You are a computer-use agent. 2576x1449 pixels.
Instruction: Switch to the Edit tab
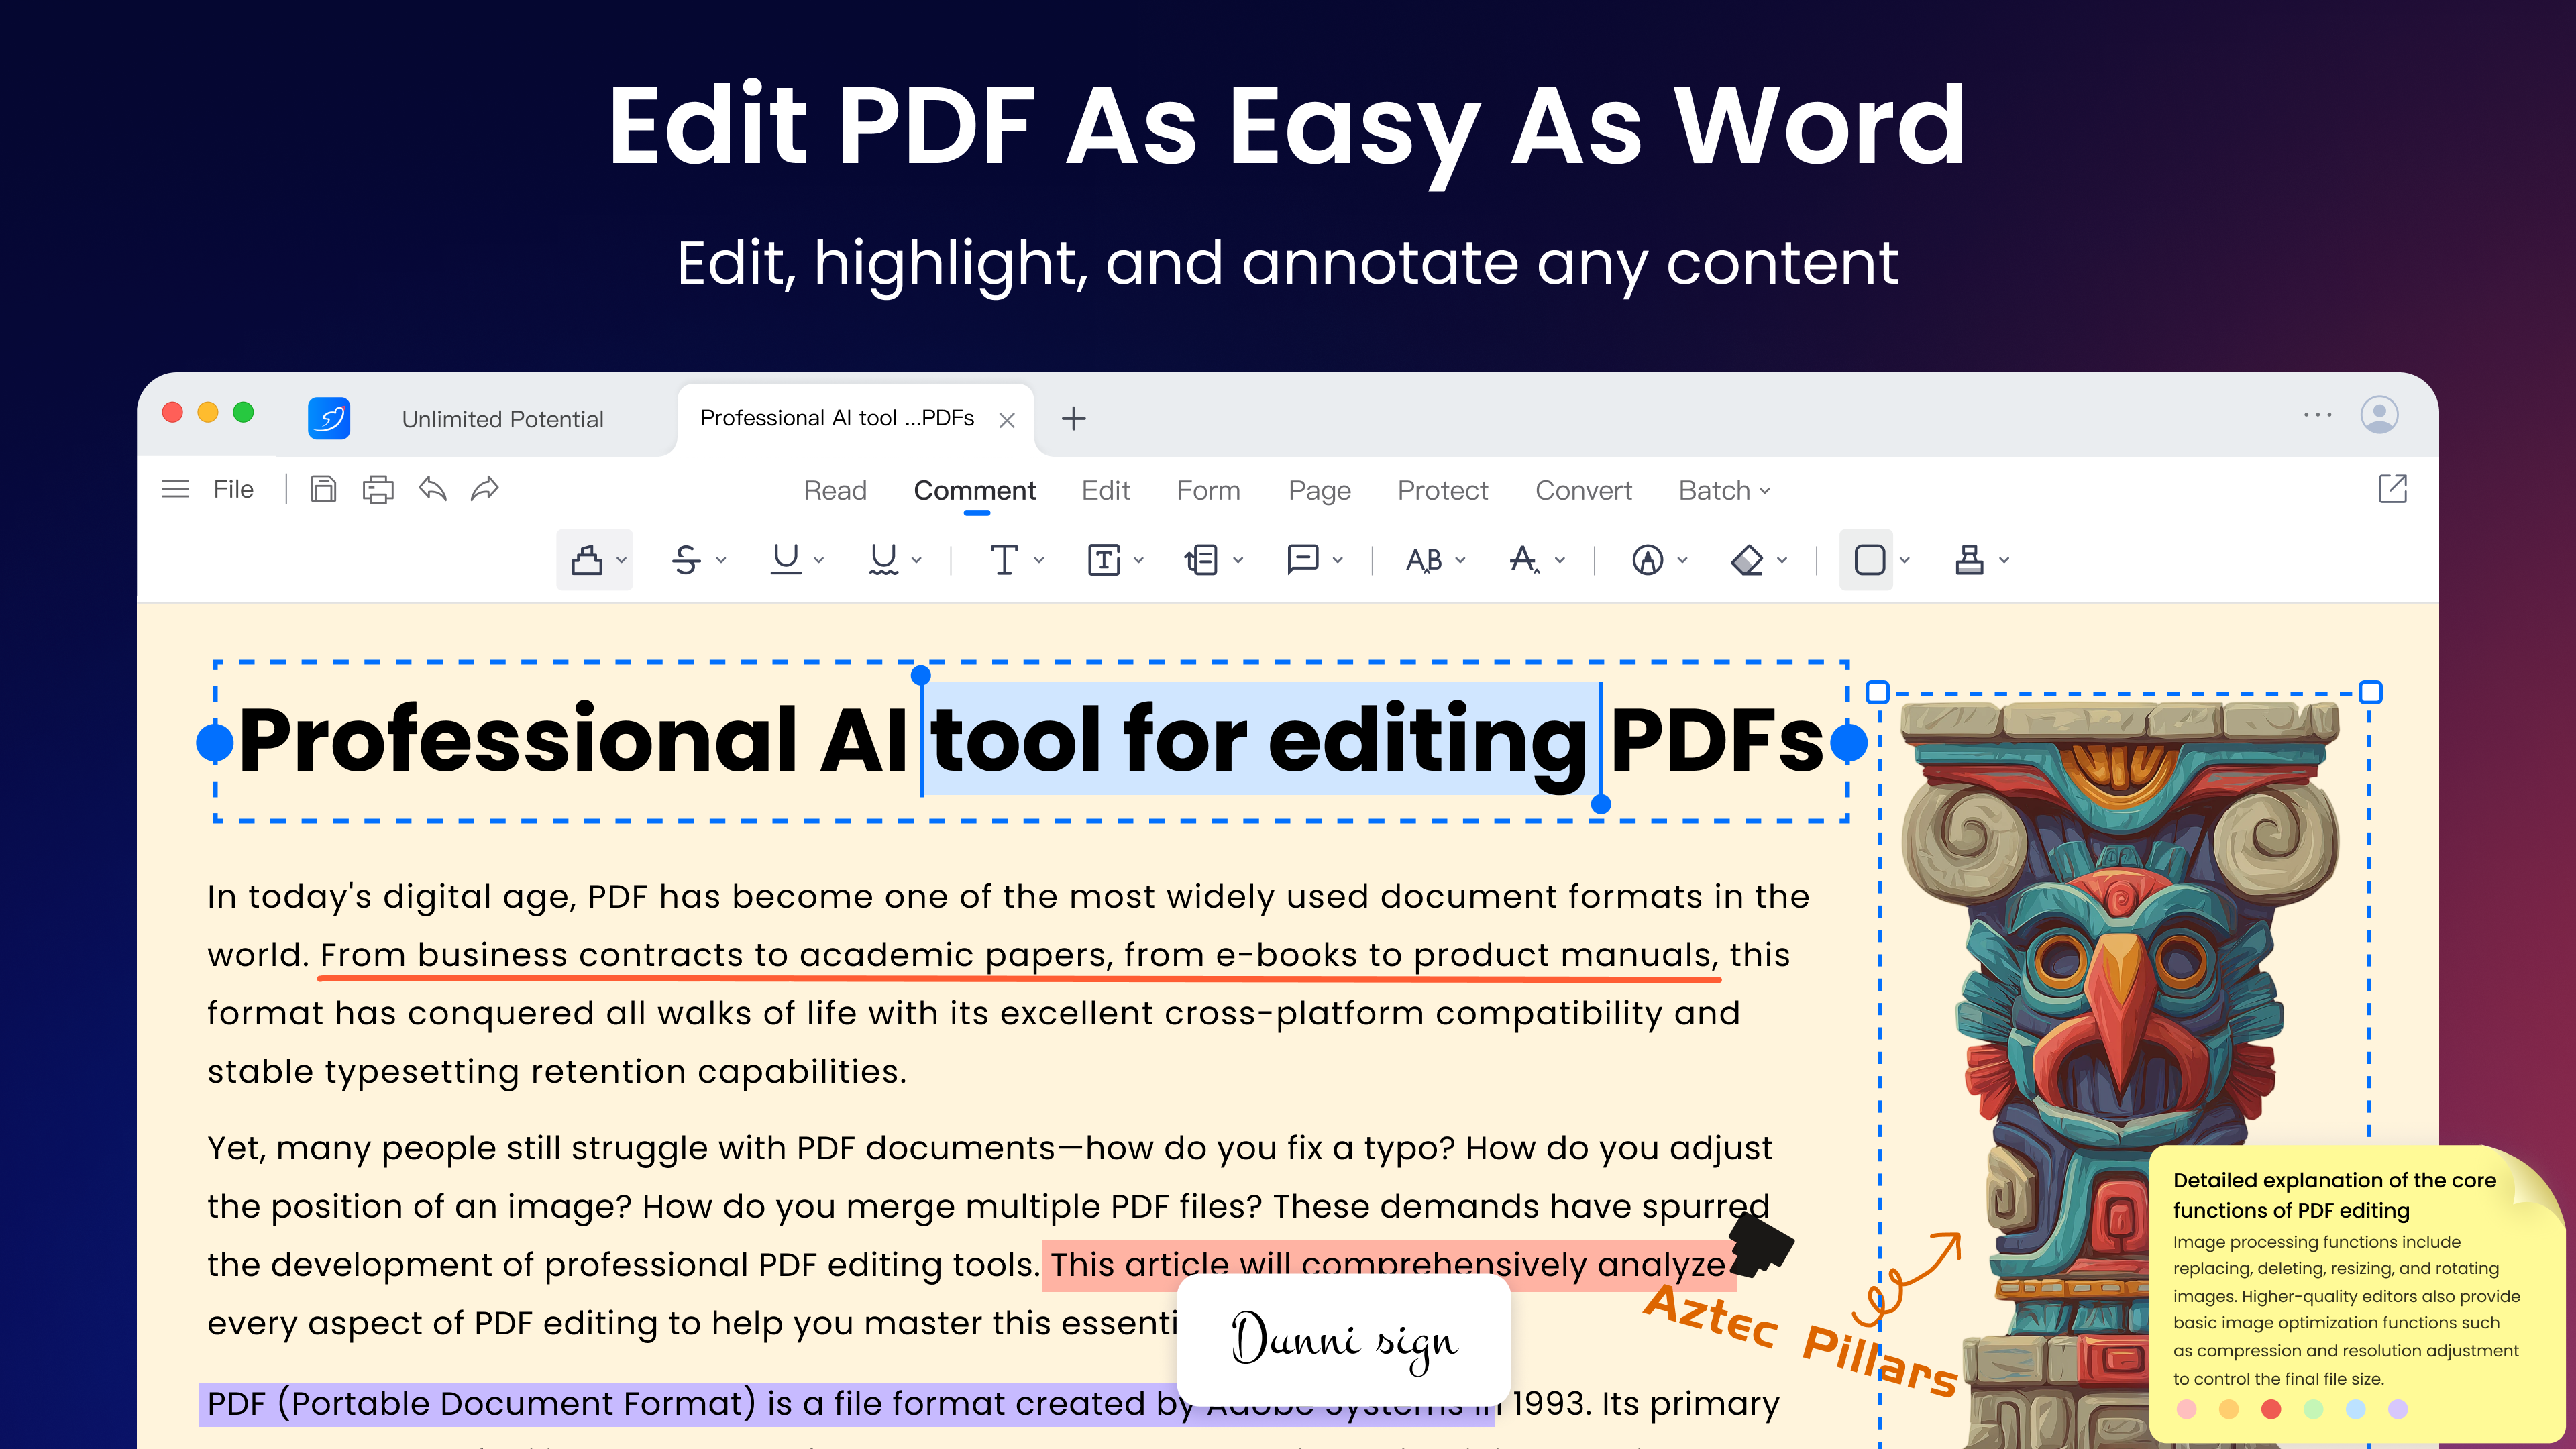tap(1105, 490)
